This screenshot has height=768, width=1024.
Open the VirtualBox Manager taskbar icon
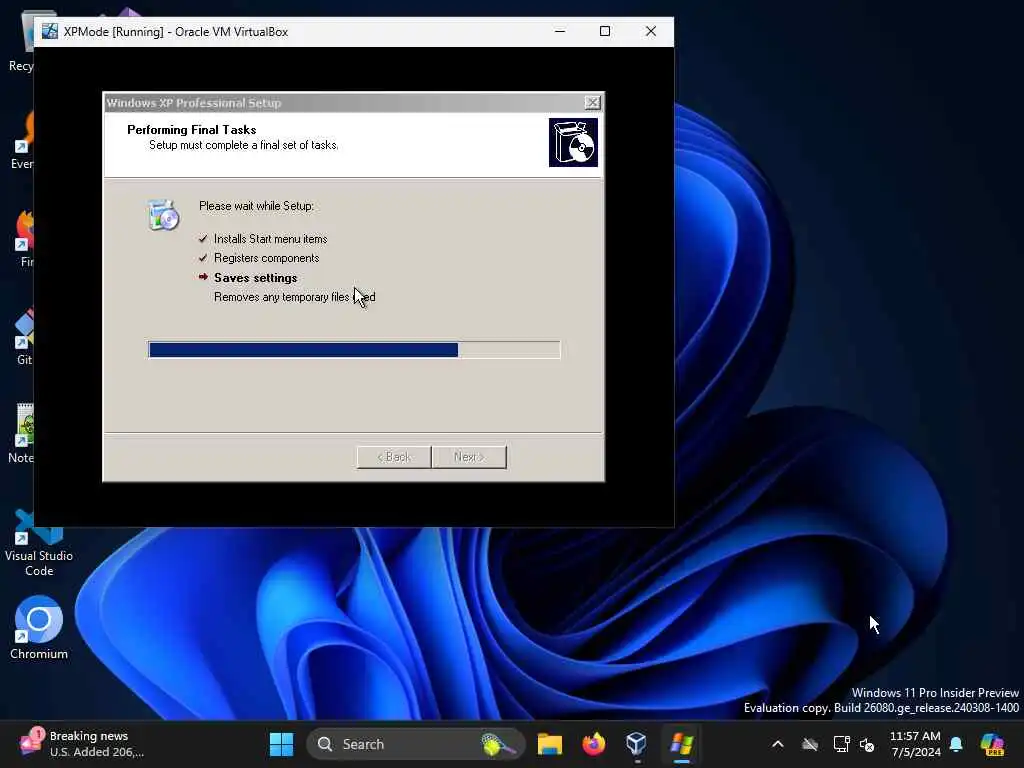point(637,744)
